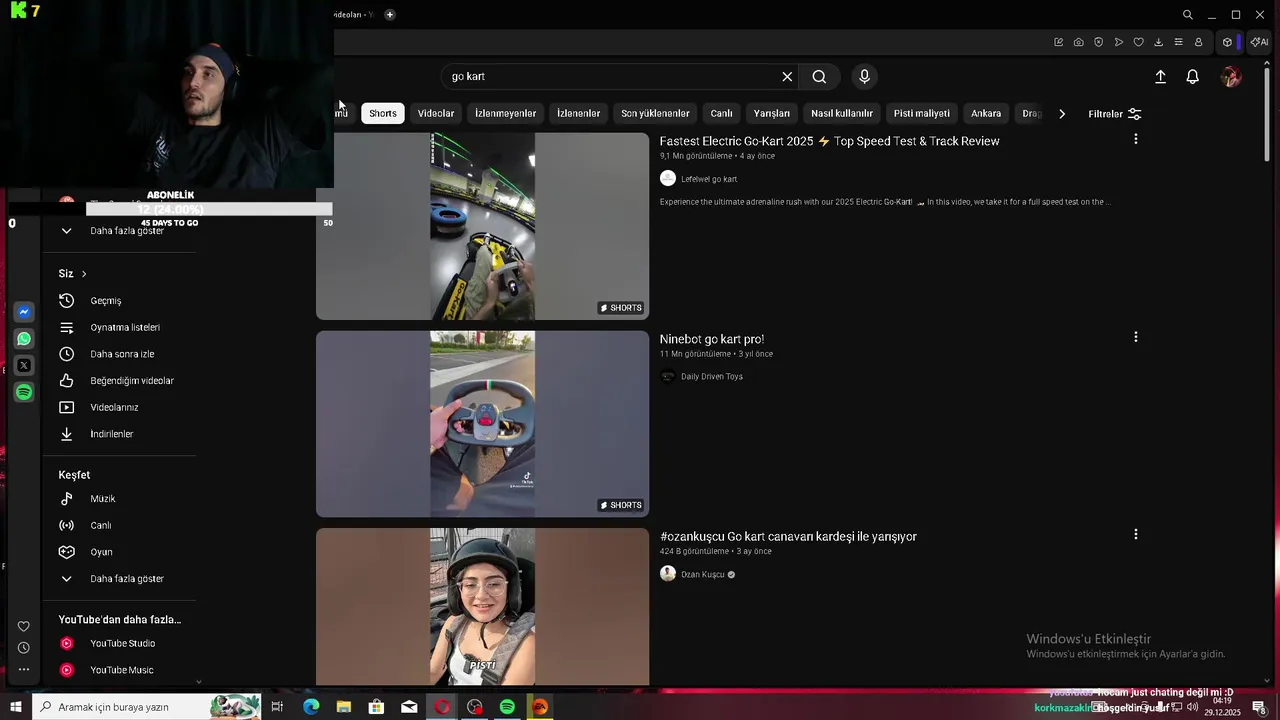Select the İzlenmeyenler filter chip
The height and width of the screenshot is (720, 1280).
click(x=505, y=114)
